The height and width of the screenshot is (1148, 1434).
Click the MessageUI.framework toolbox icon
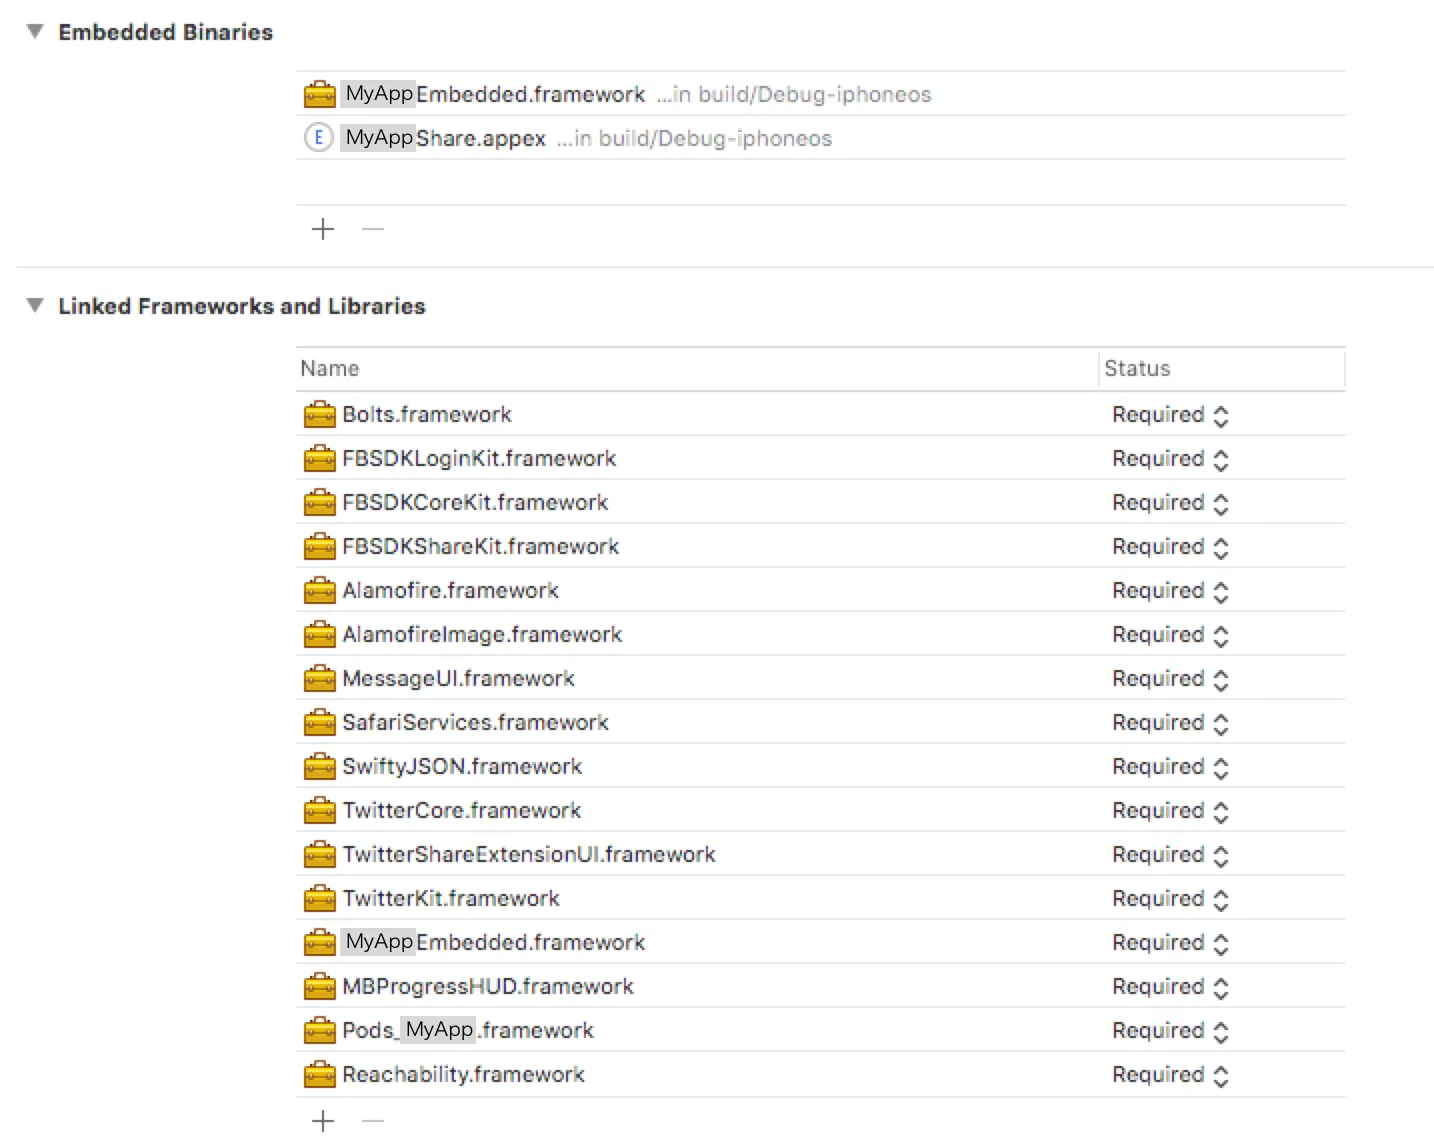coord(319,679)
